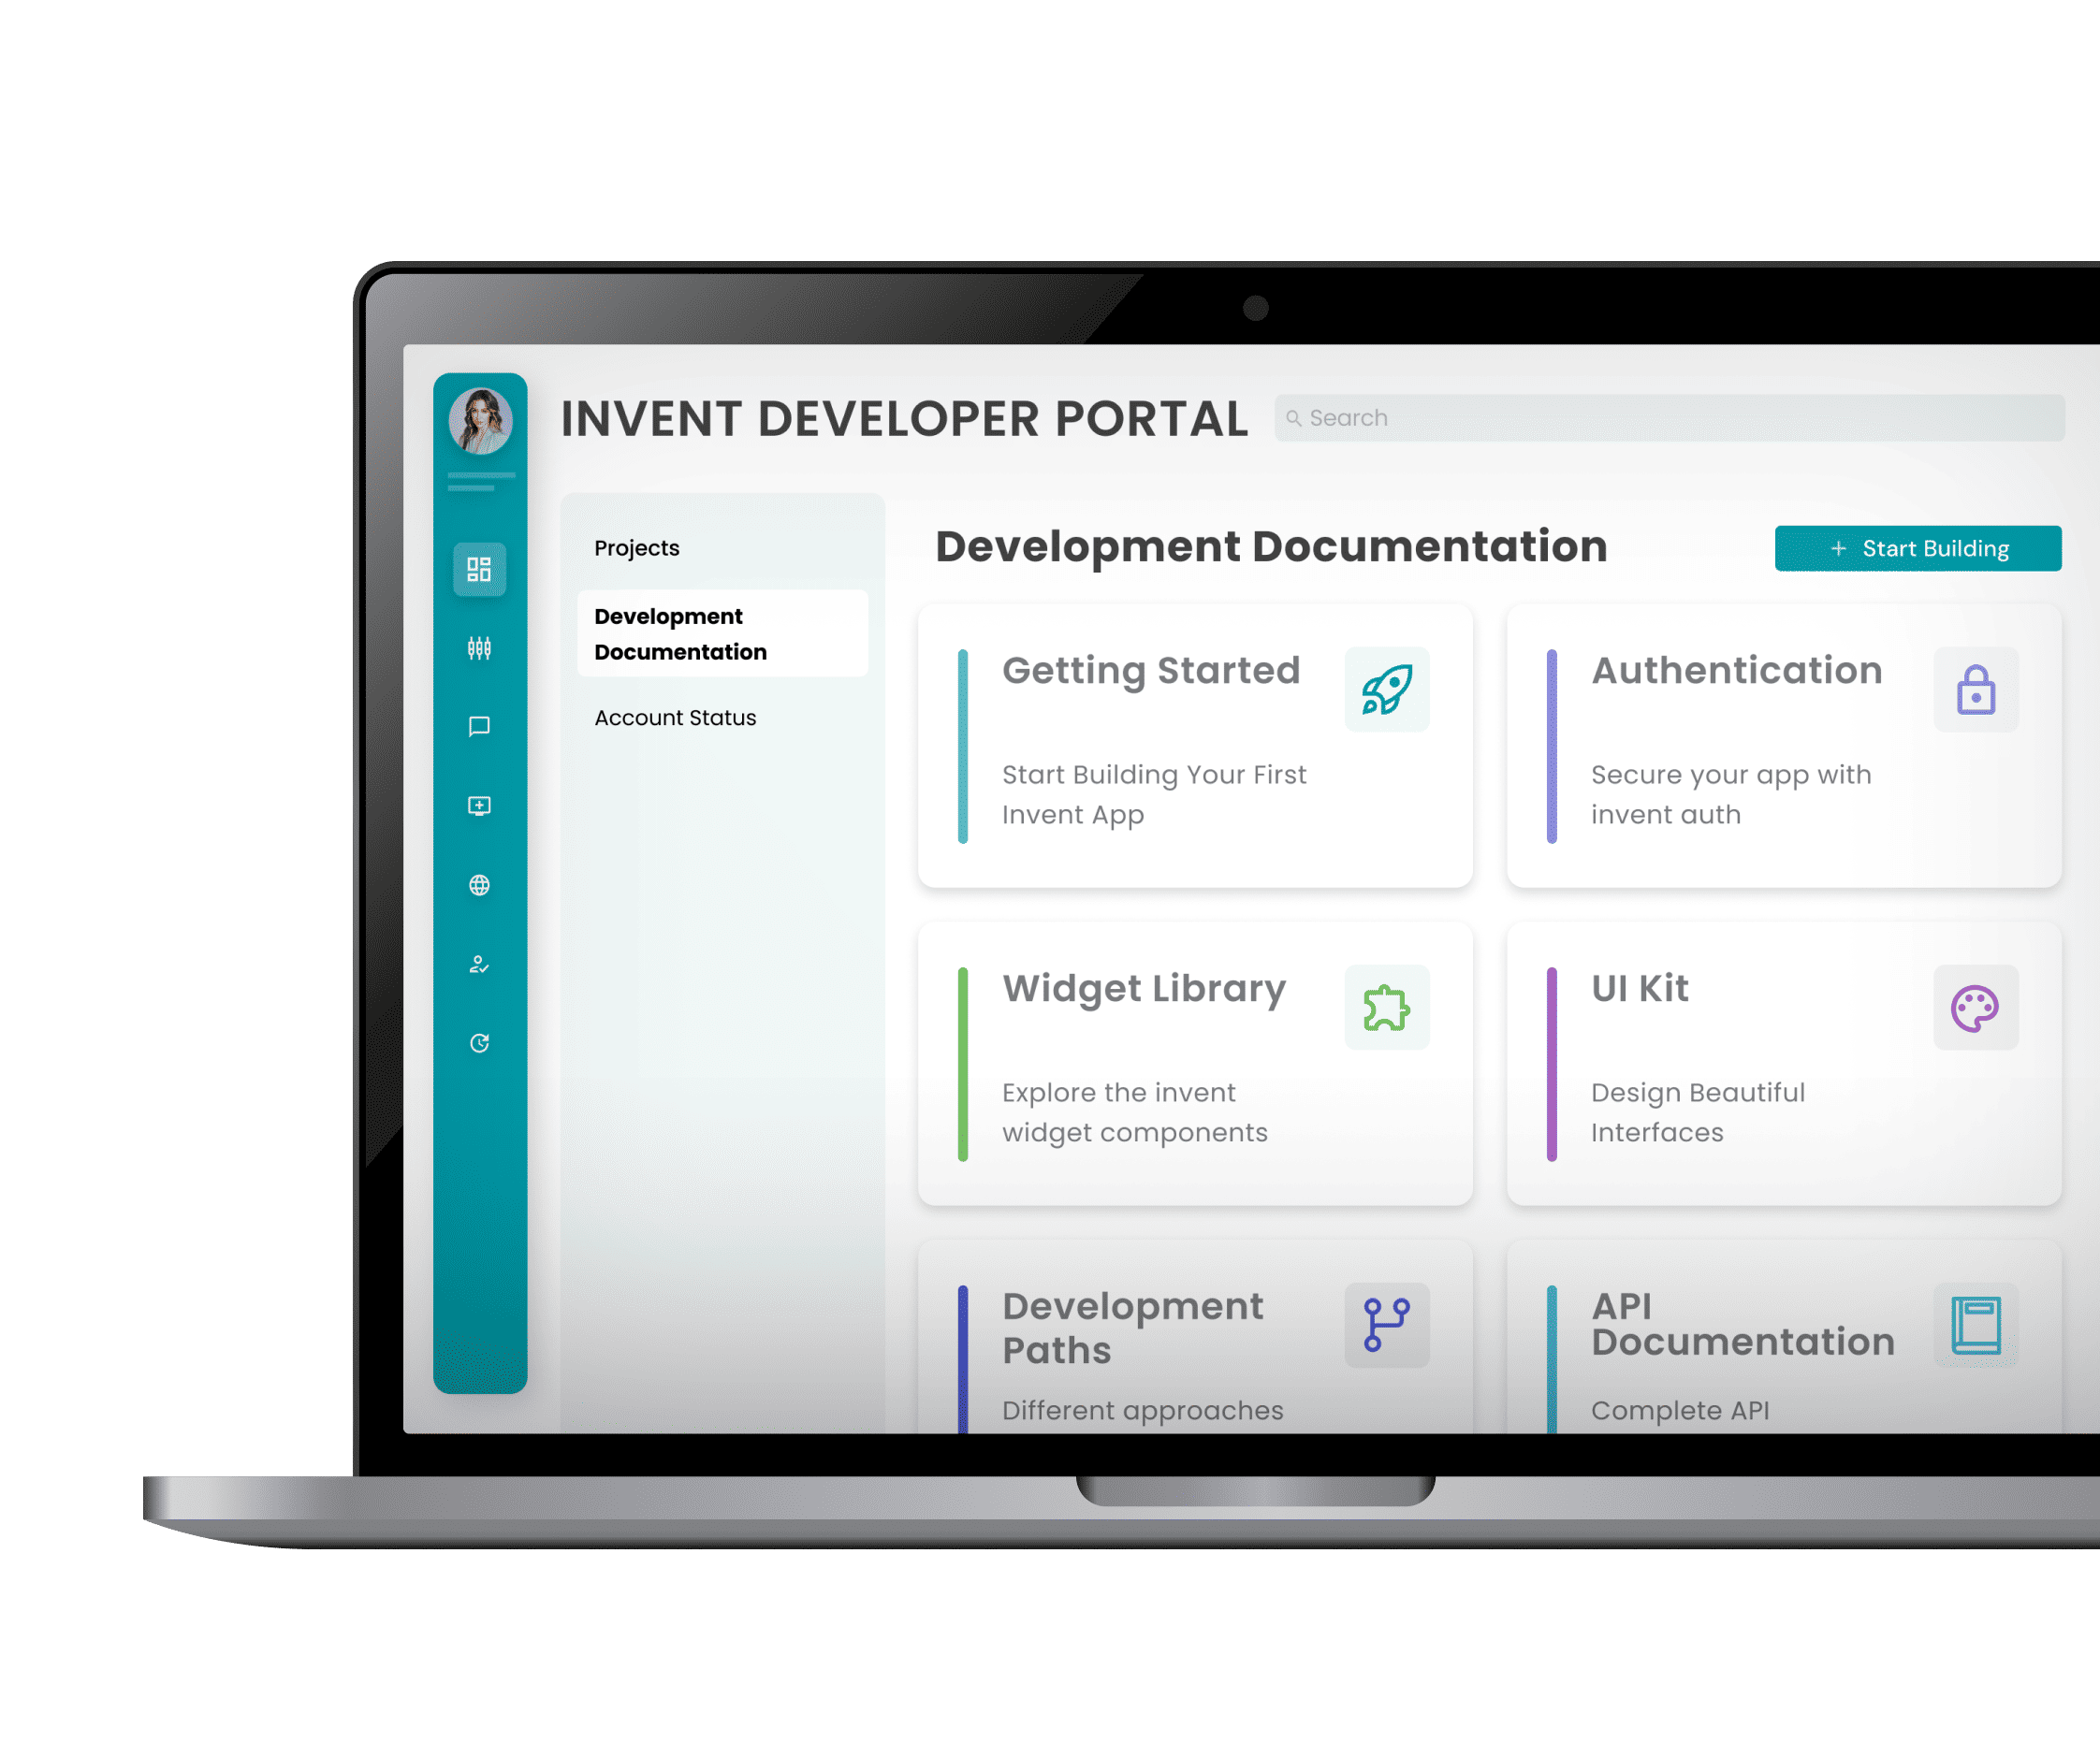This screenshot has height=1757, width=2100.
Task: Open the globe sidebar icon
Action: click(479, 885)
